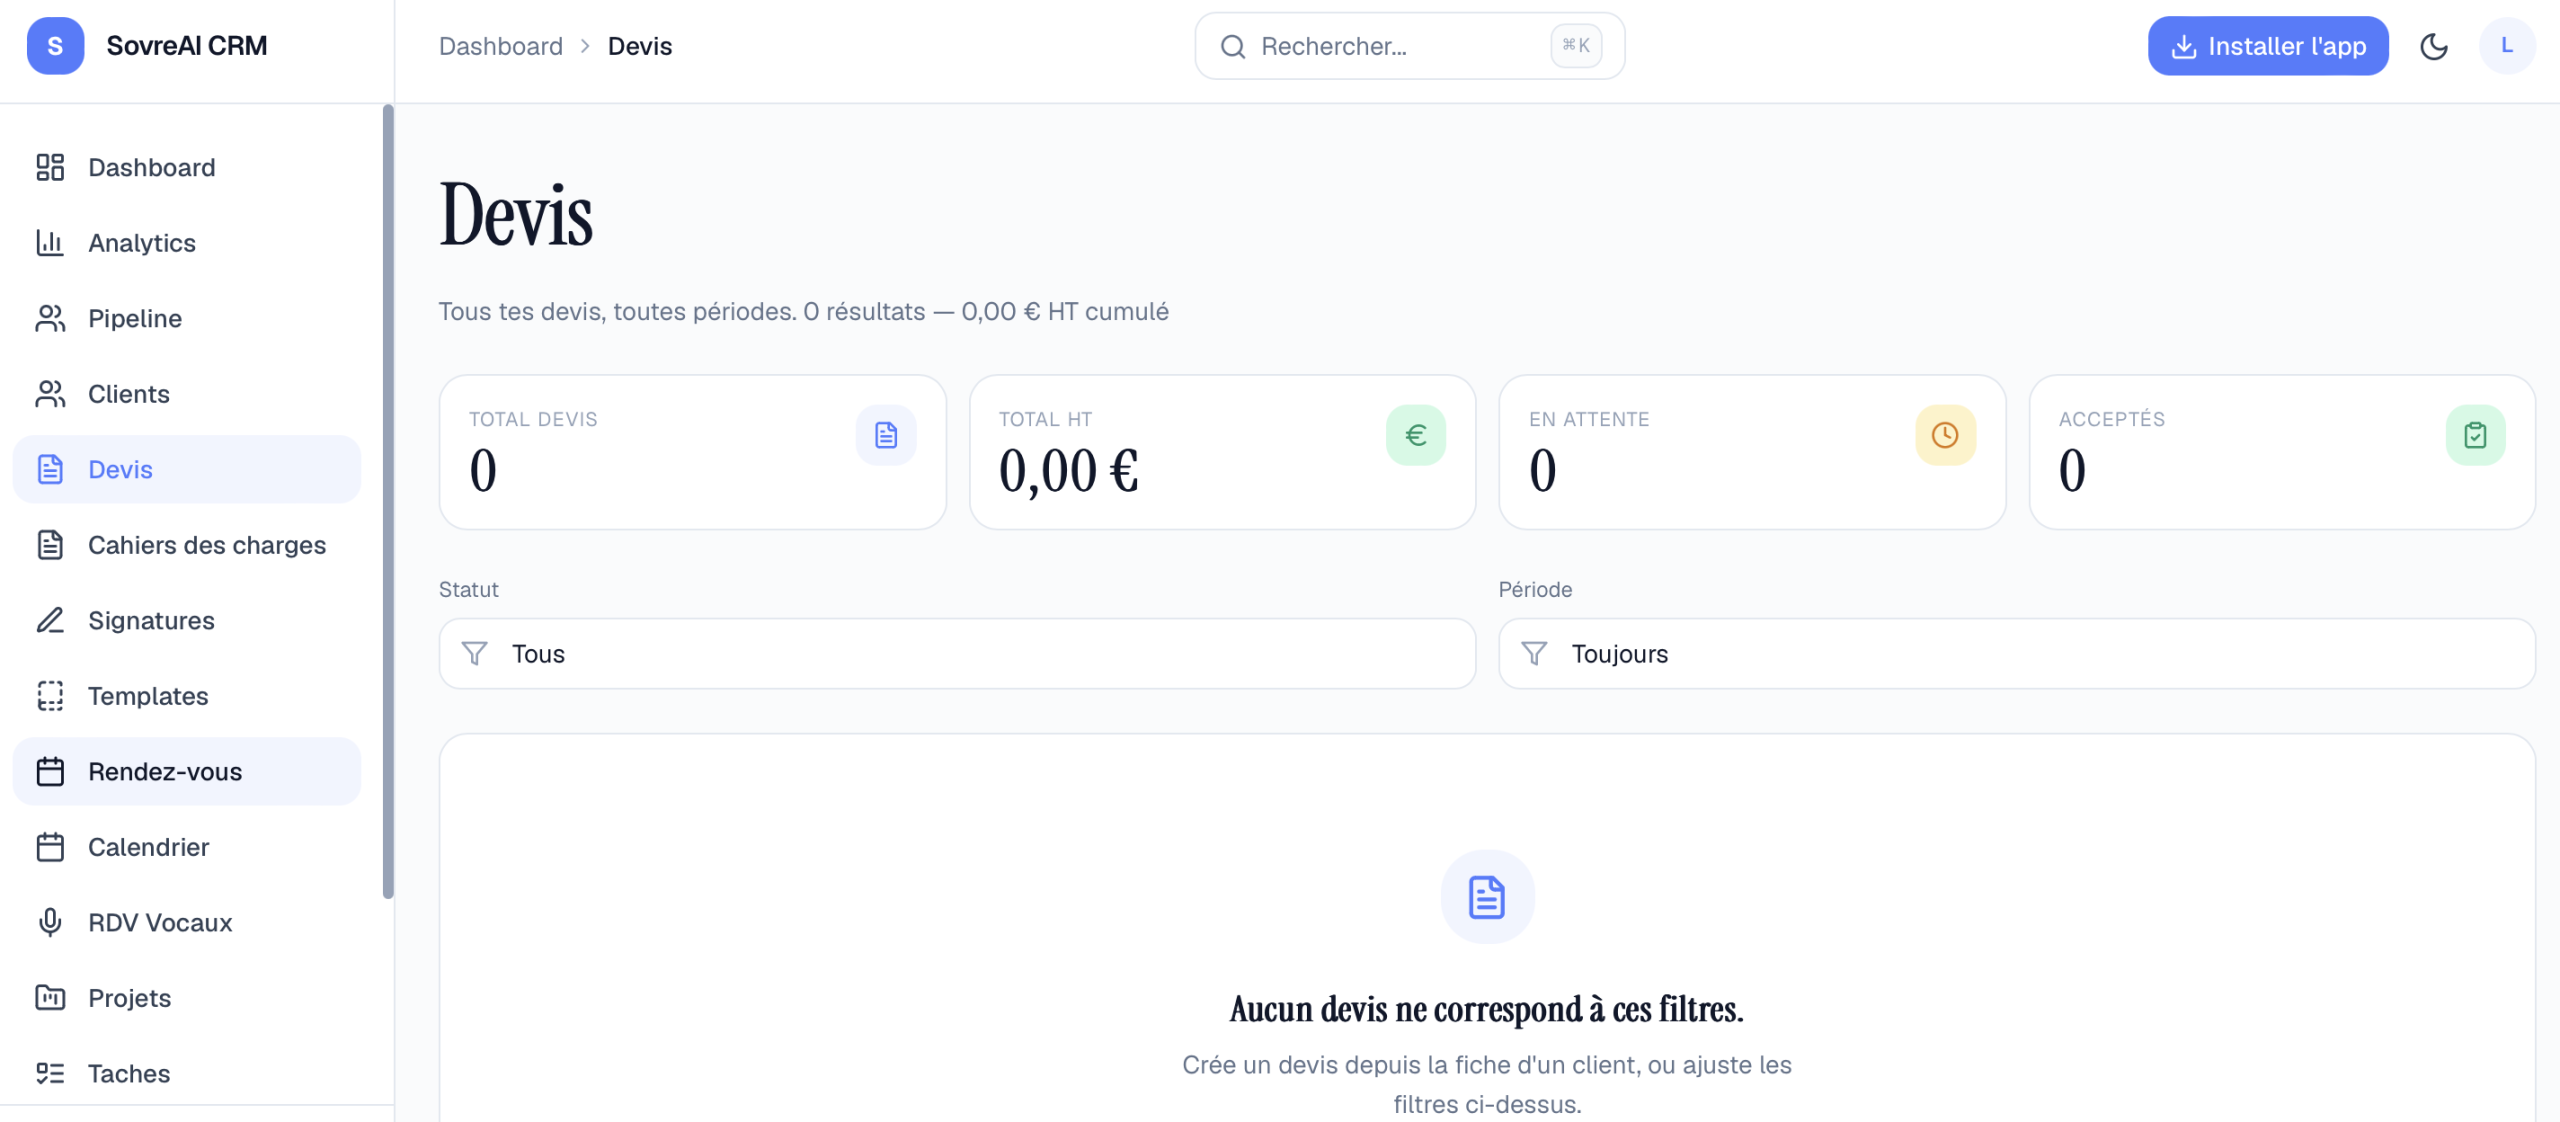Click the Statut funnel filter icon
Screen dimensions: 2560x1122
pos(474,654)
